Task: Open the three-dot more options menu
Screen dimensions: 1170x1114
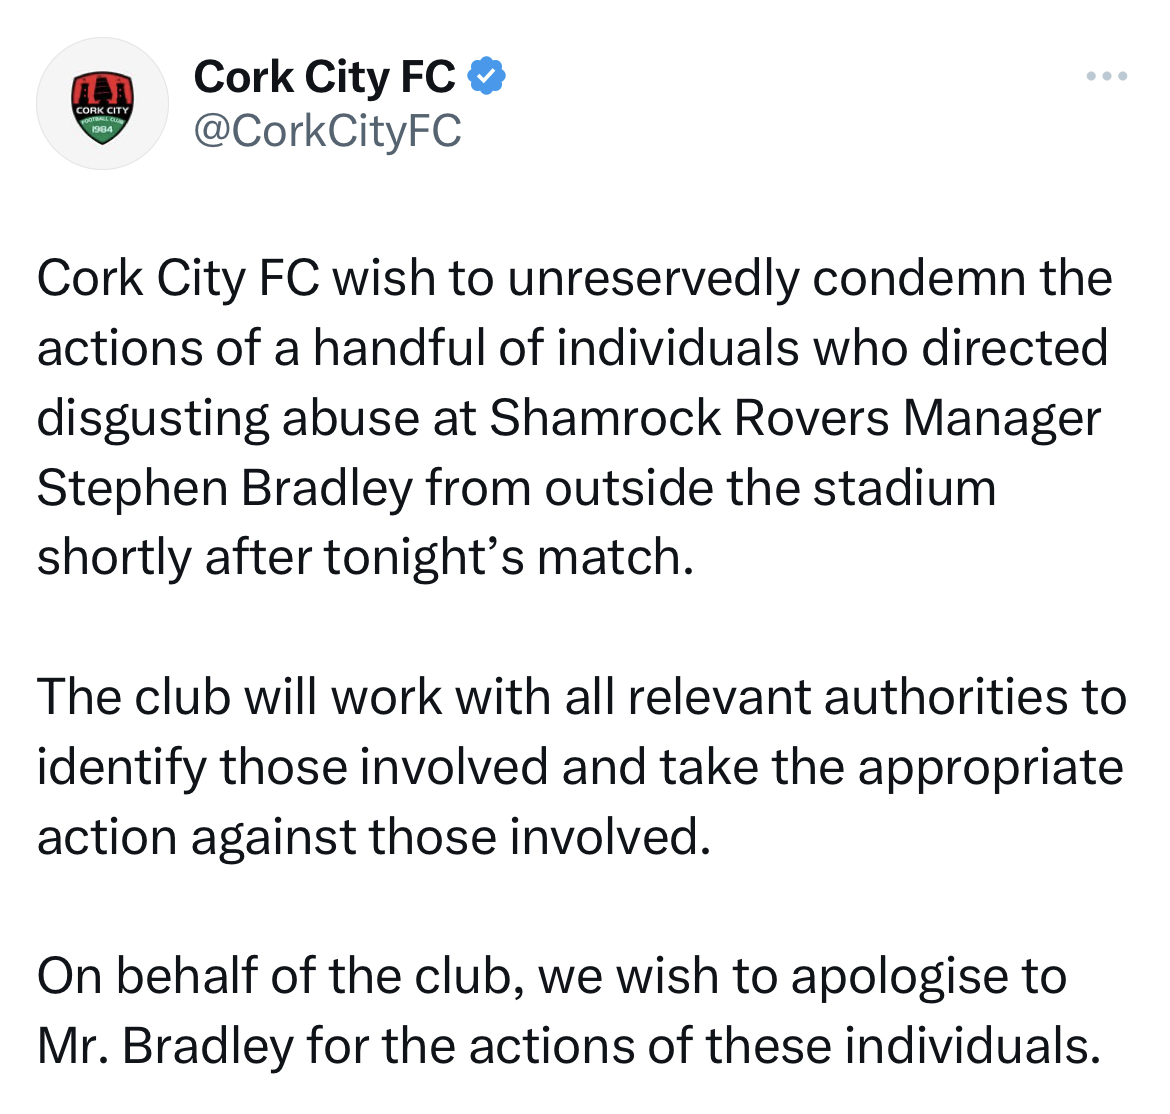Action: (x=1107, y=76)
